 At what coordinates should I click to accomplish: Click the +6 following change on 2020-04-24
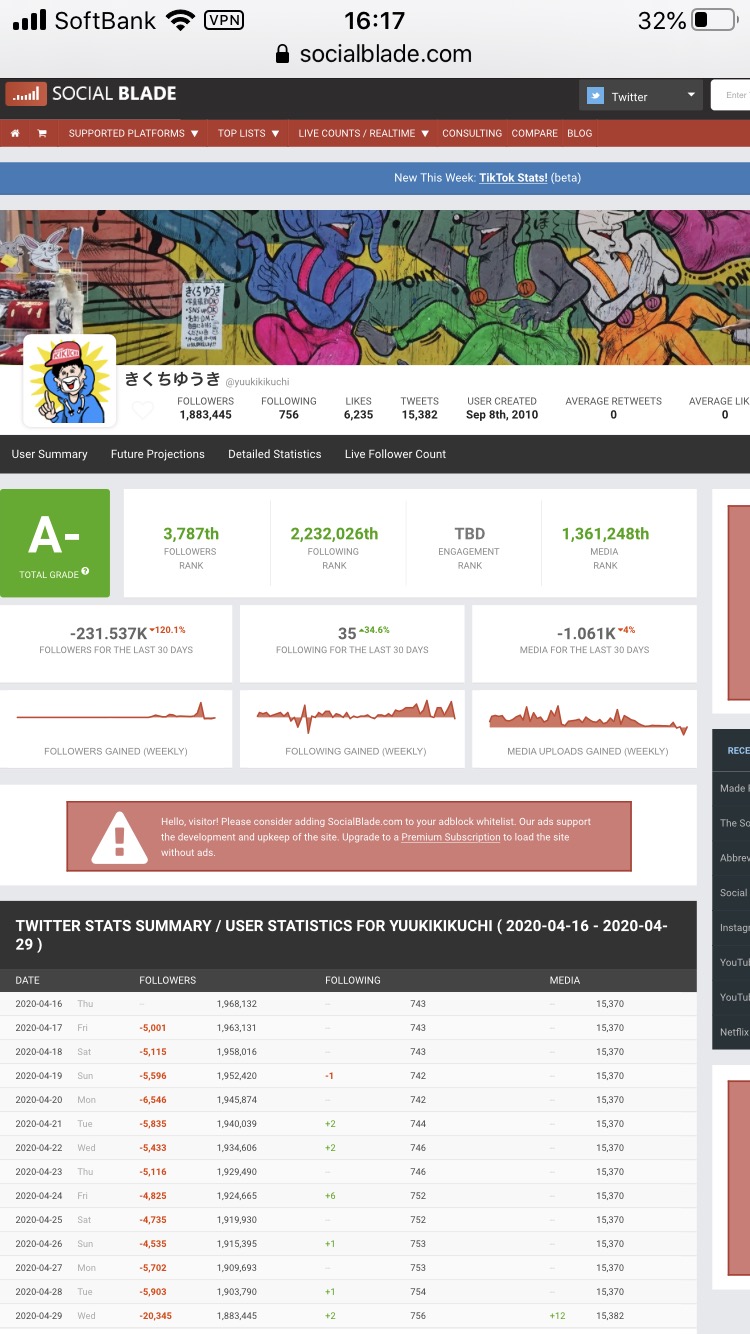330,1196
